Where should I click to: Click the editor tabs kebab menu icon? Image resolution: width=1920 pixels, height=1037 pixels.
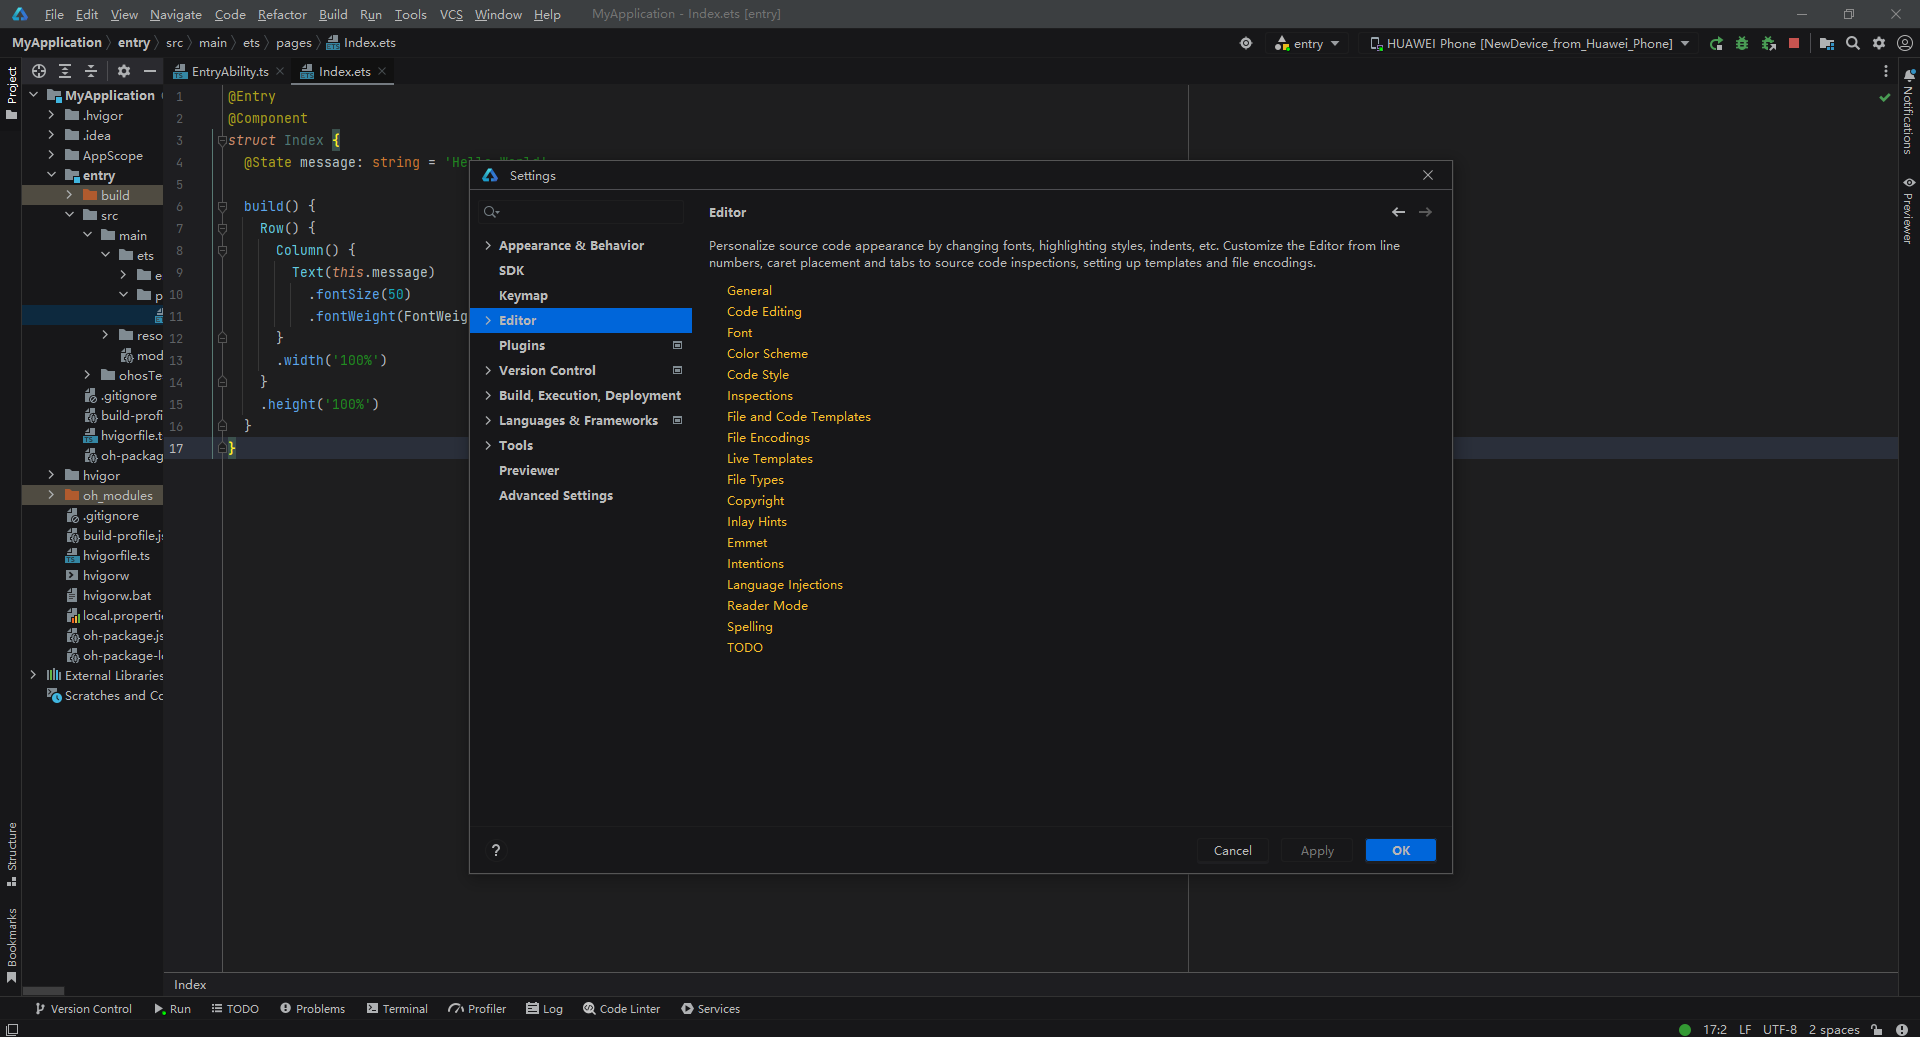click(x=1886, y=71)
